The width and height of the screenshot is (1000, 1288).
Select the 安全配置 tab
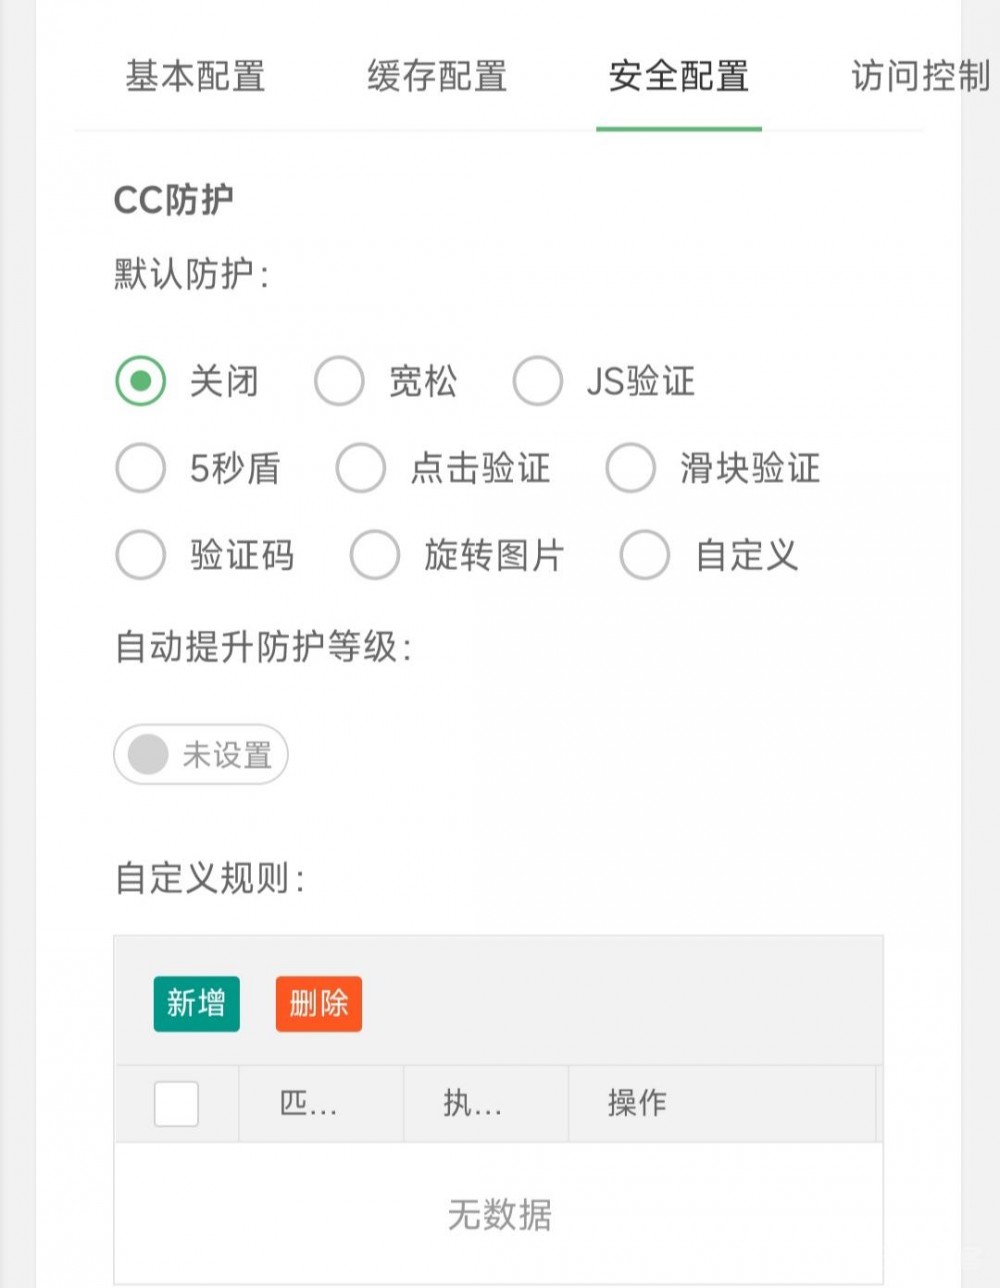click(679, 78)
